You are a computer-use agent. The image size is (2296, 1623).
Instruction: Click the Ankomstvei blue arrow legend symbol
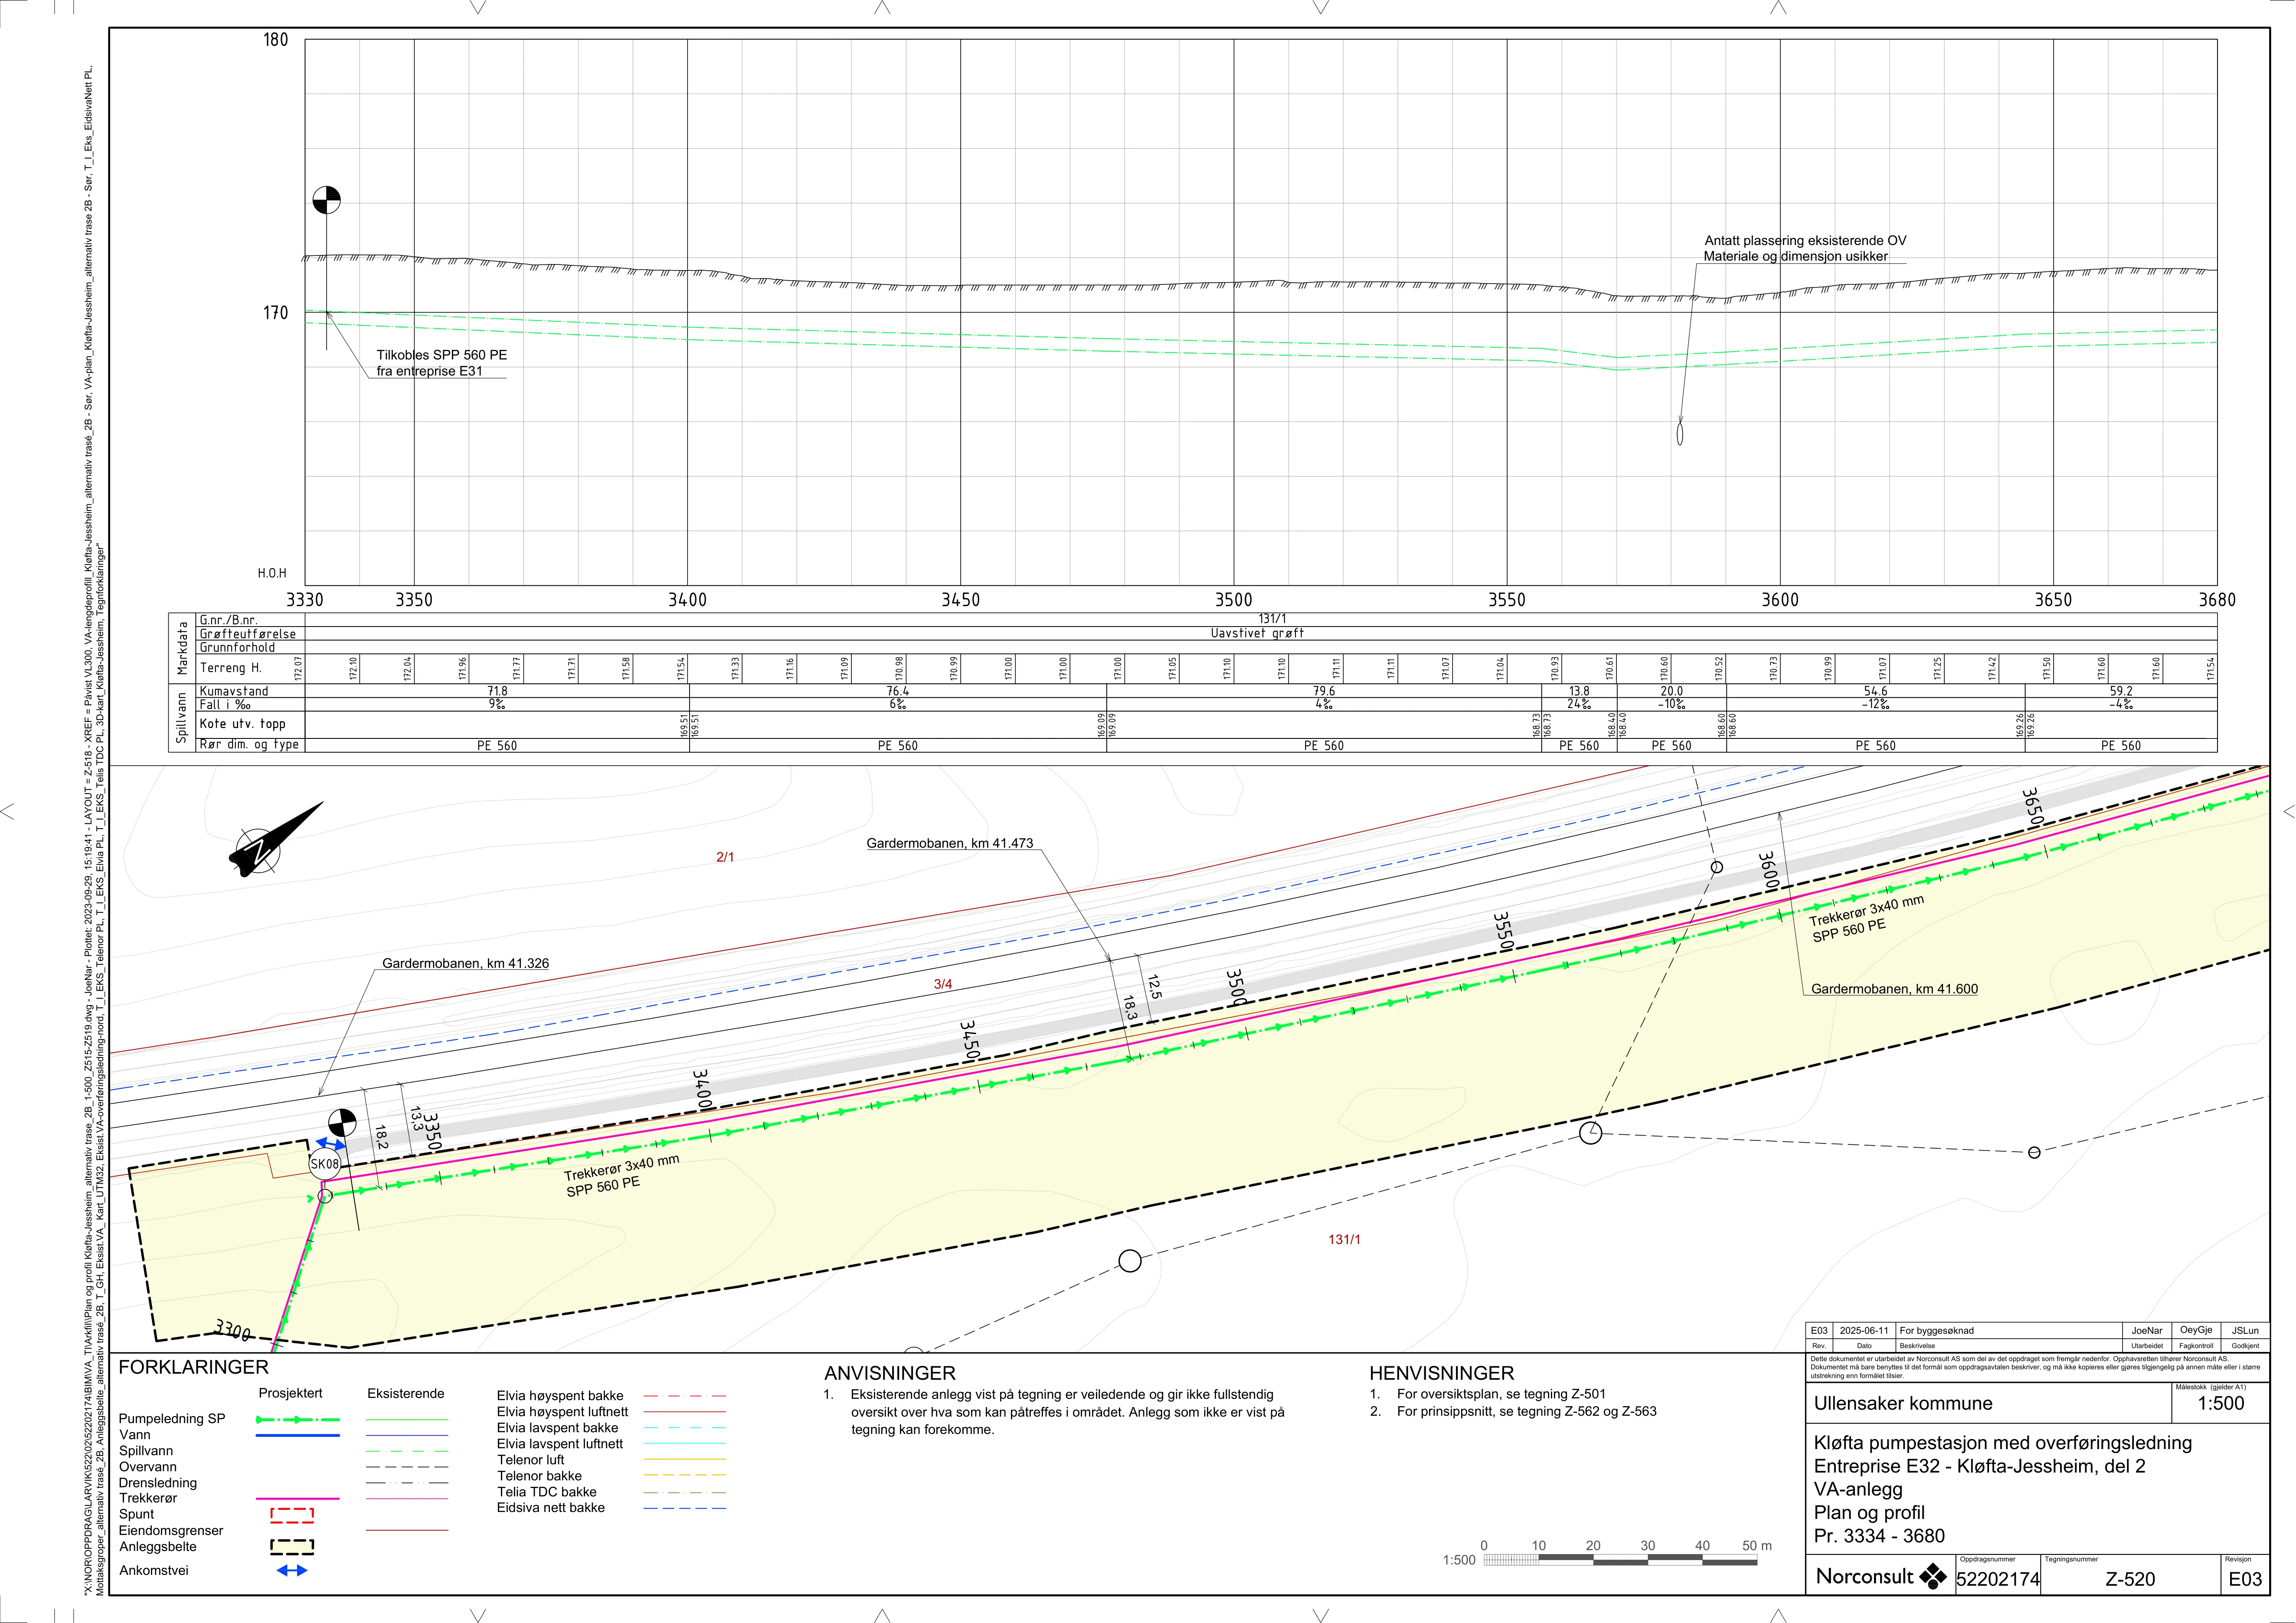click(x=292, y=1570)
